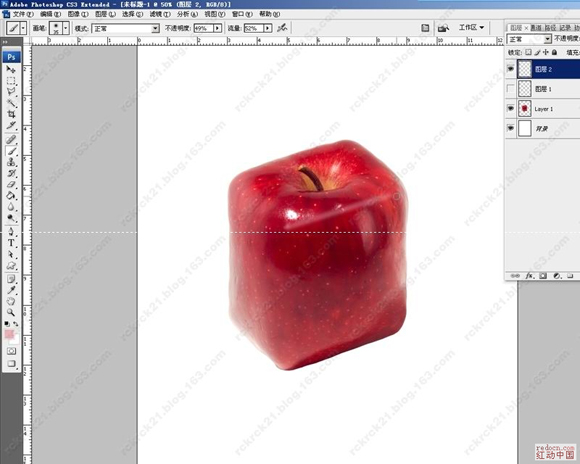Click the layer style fx button
This screenshot has height=464, width=580.
(530, 276)
